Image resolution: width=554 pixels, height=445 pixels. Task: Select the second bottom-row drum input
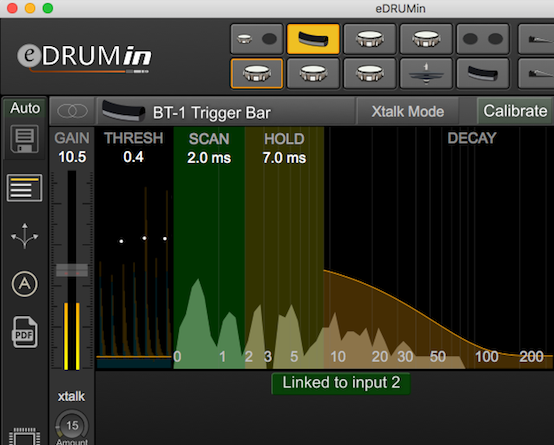pyautogui.click(x=313, y=74)
